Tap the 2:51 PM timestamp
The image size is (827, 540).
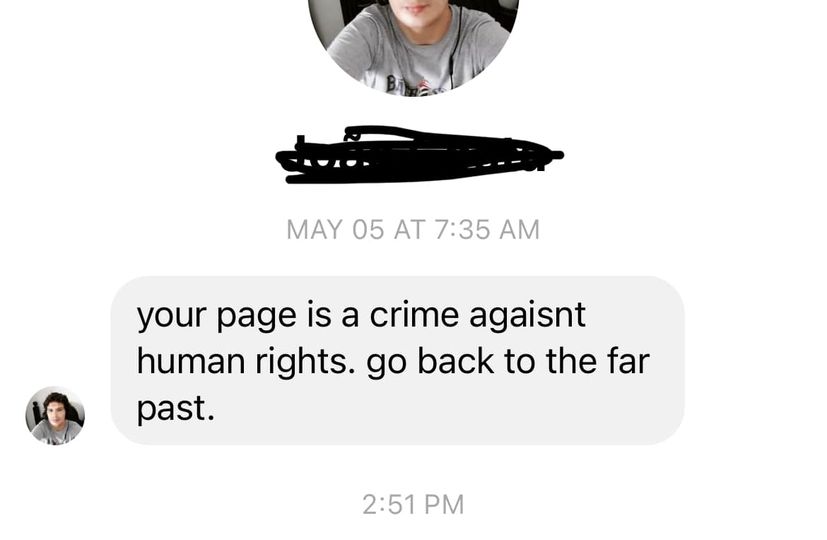[x=413, y=504]
